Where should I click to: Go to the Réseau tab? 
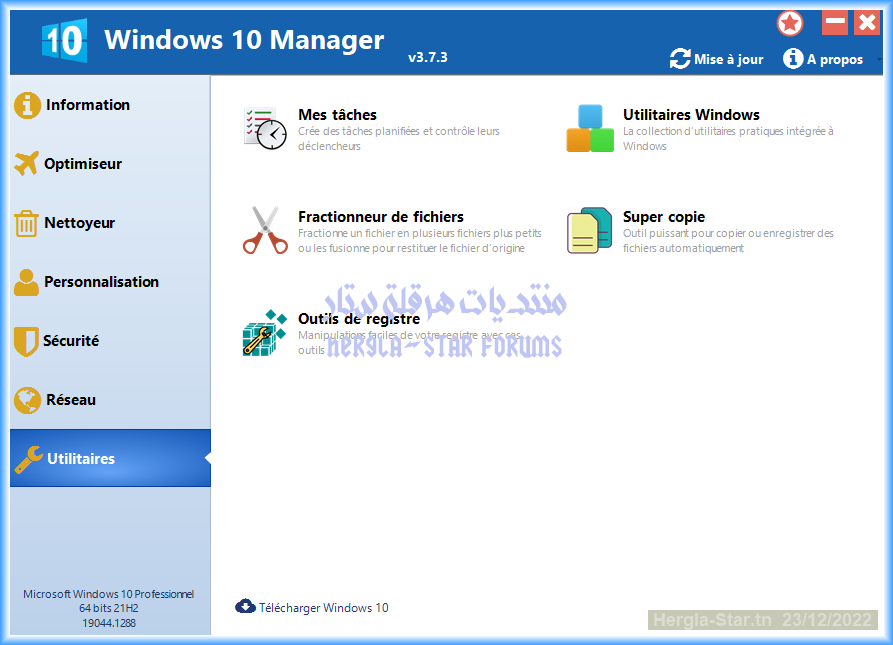[110, 400]
